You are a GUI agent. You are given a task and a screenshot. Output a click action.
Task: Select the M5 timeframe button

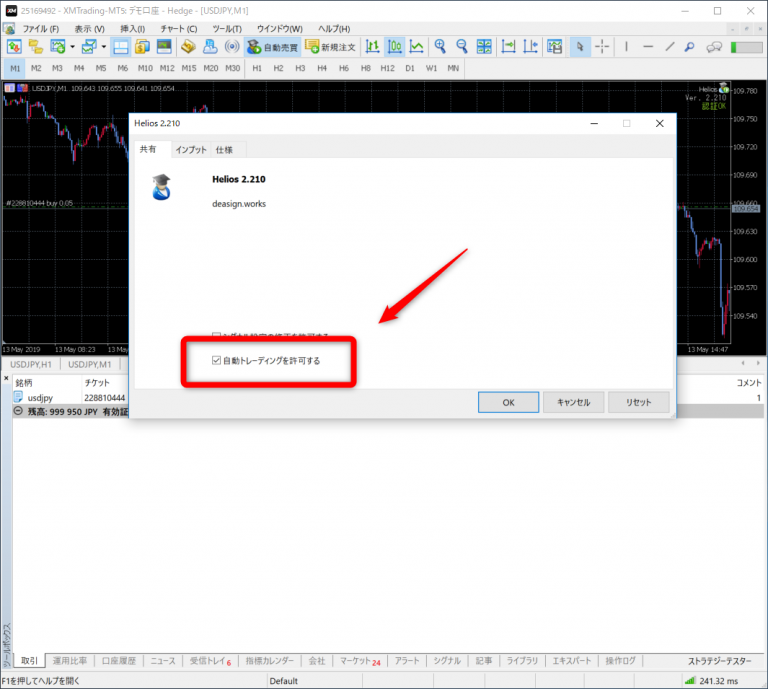click(x=101, y=68)
